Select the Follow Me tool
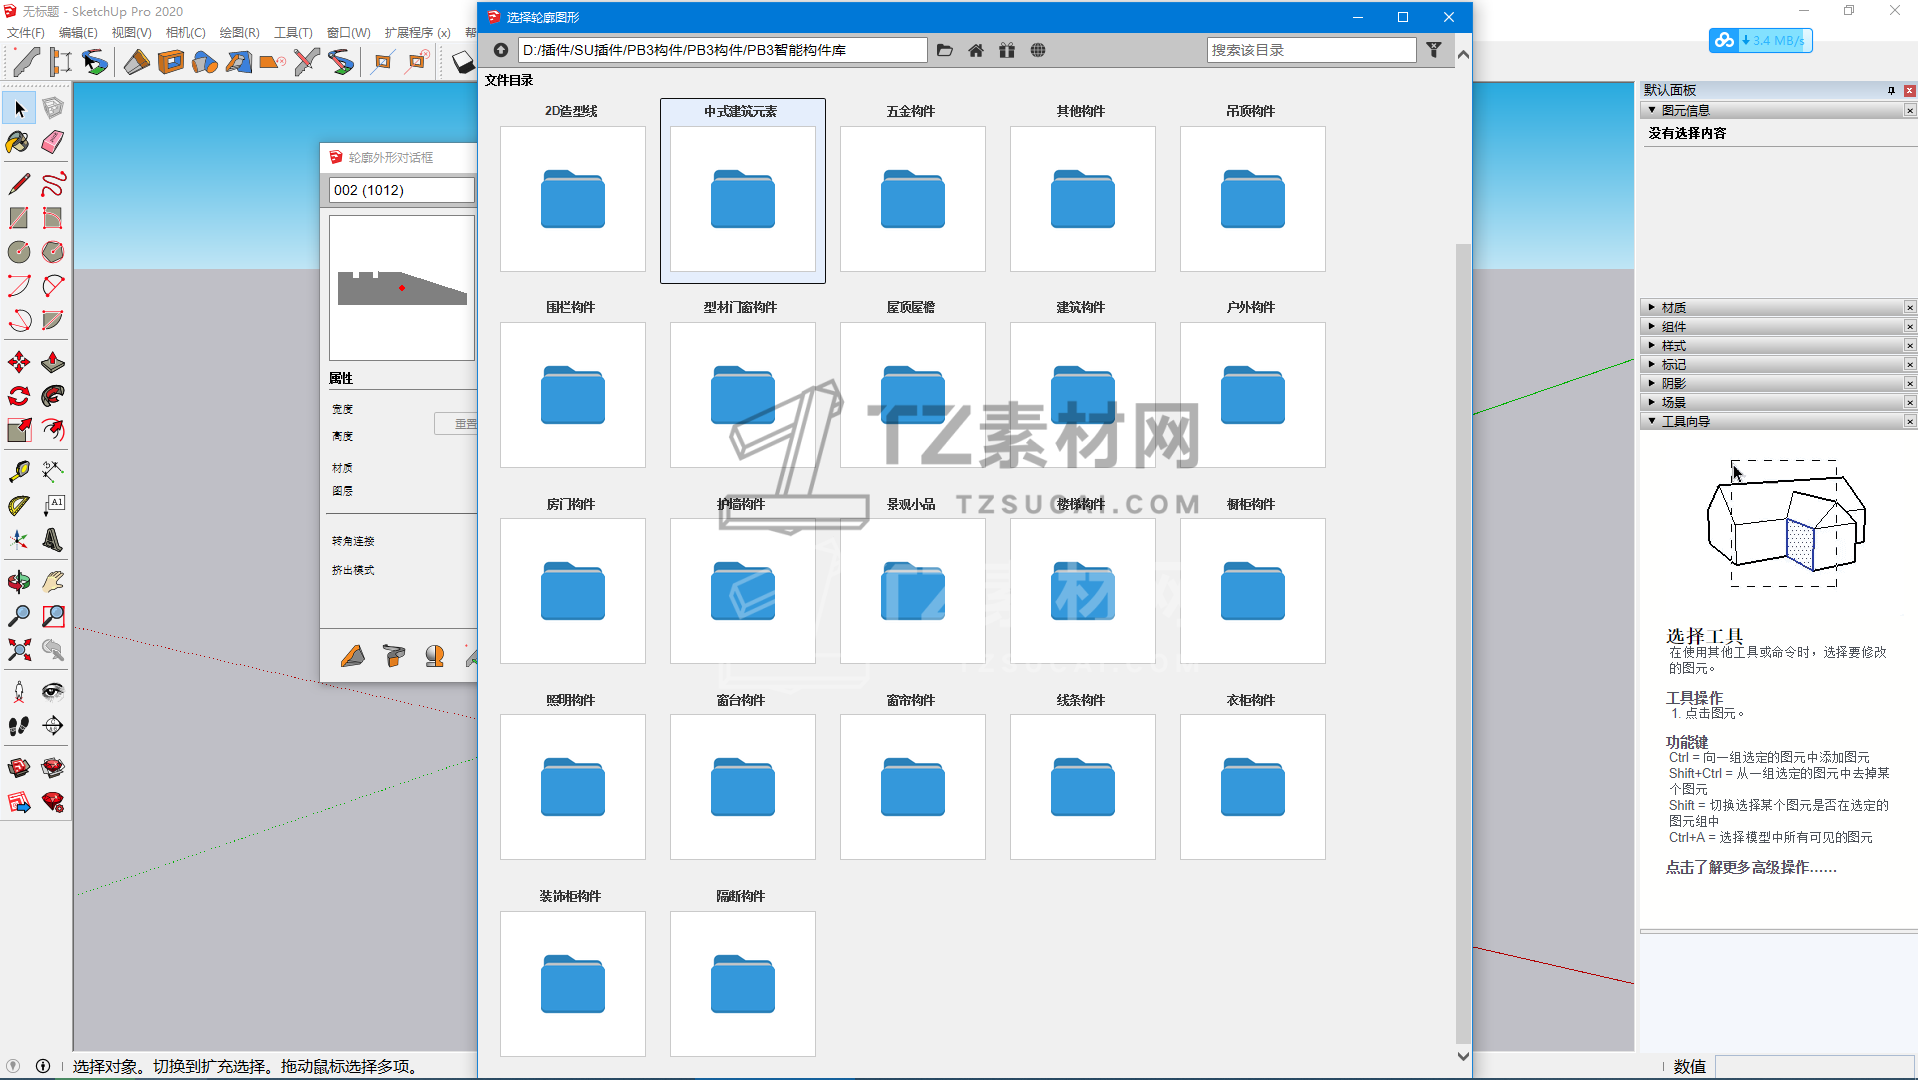This screenshot has width=1918, height=1080. click(x=53, y=396)
